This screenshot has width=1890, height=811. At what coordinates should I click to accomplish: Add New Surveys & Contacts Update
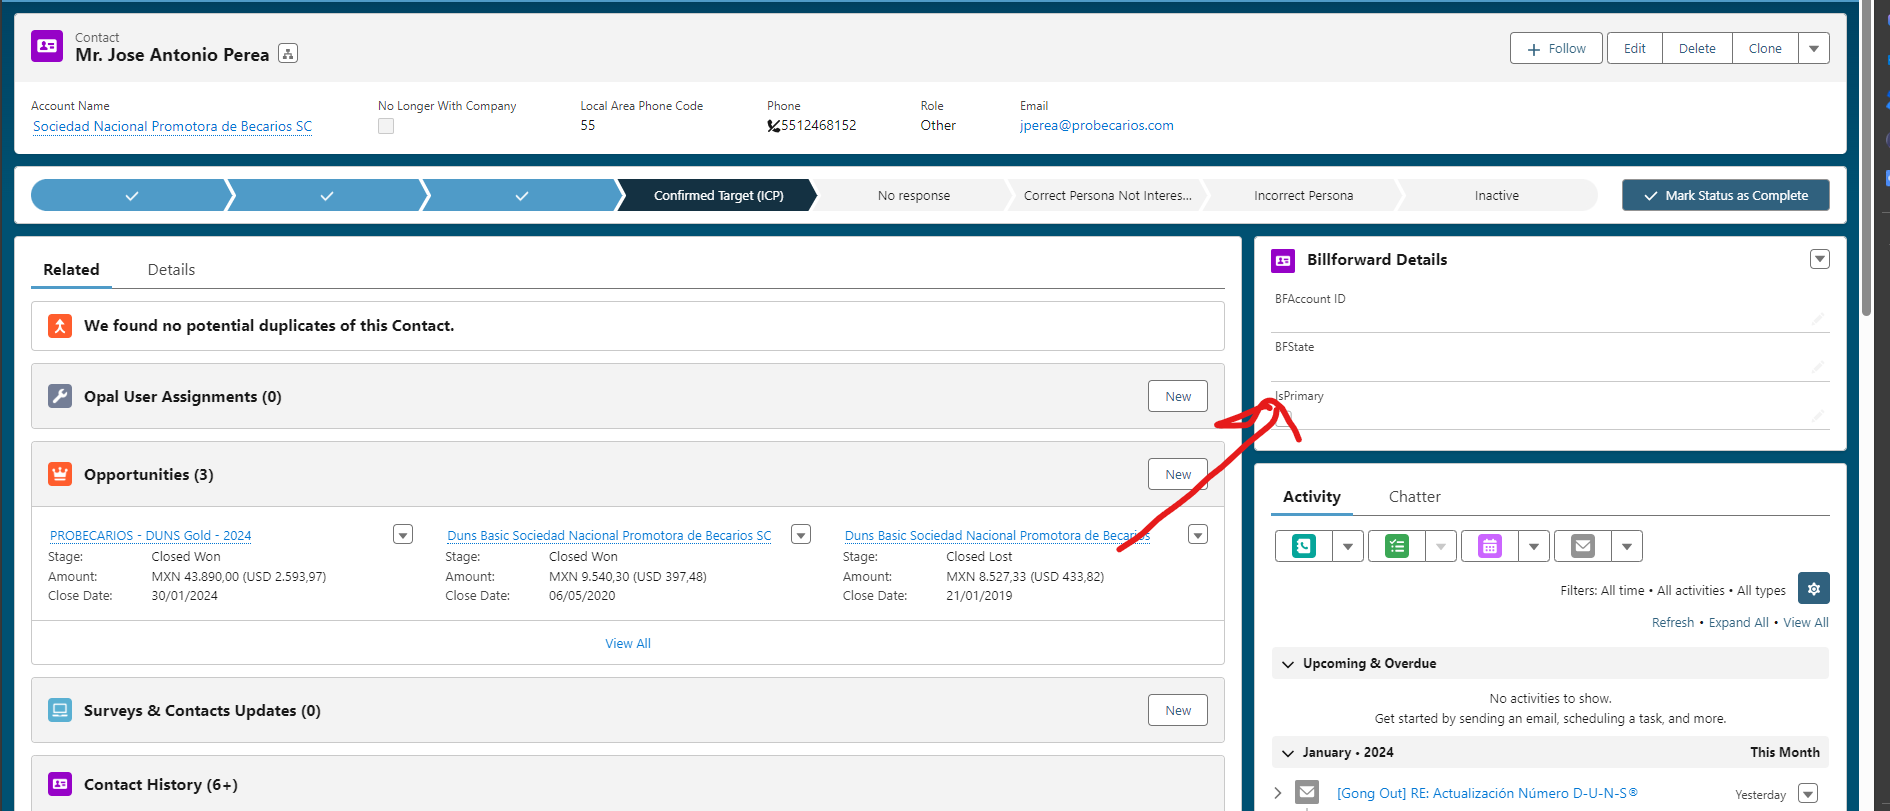(1178, 710)
